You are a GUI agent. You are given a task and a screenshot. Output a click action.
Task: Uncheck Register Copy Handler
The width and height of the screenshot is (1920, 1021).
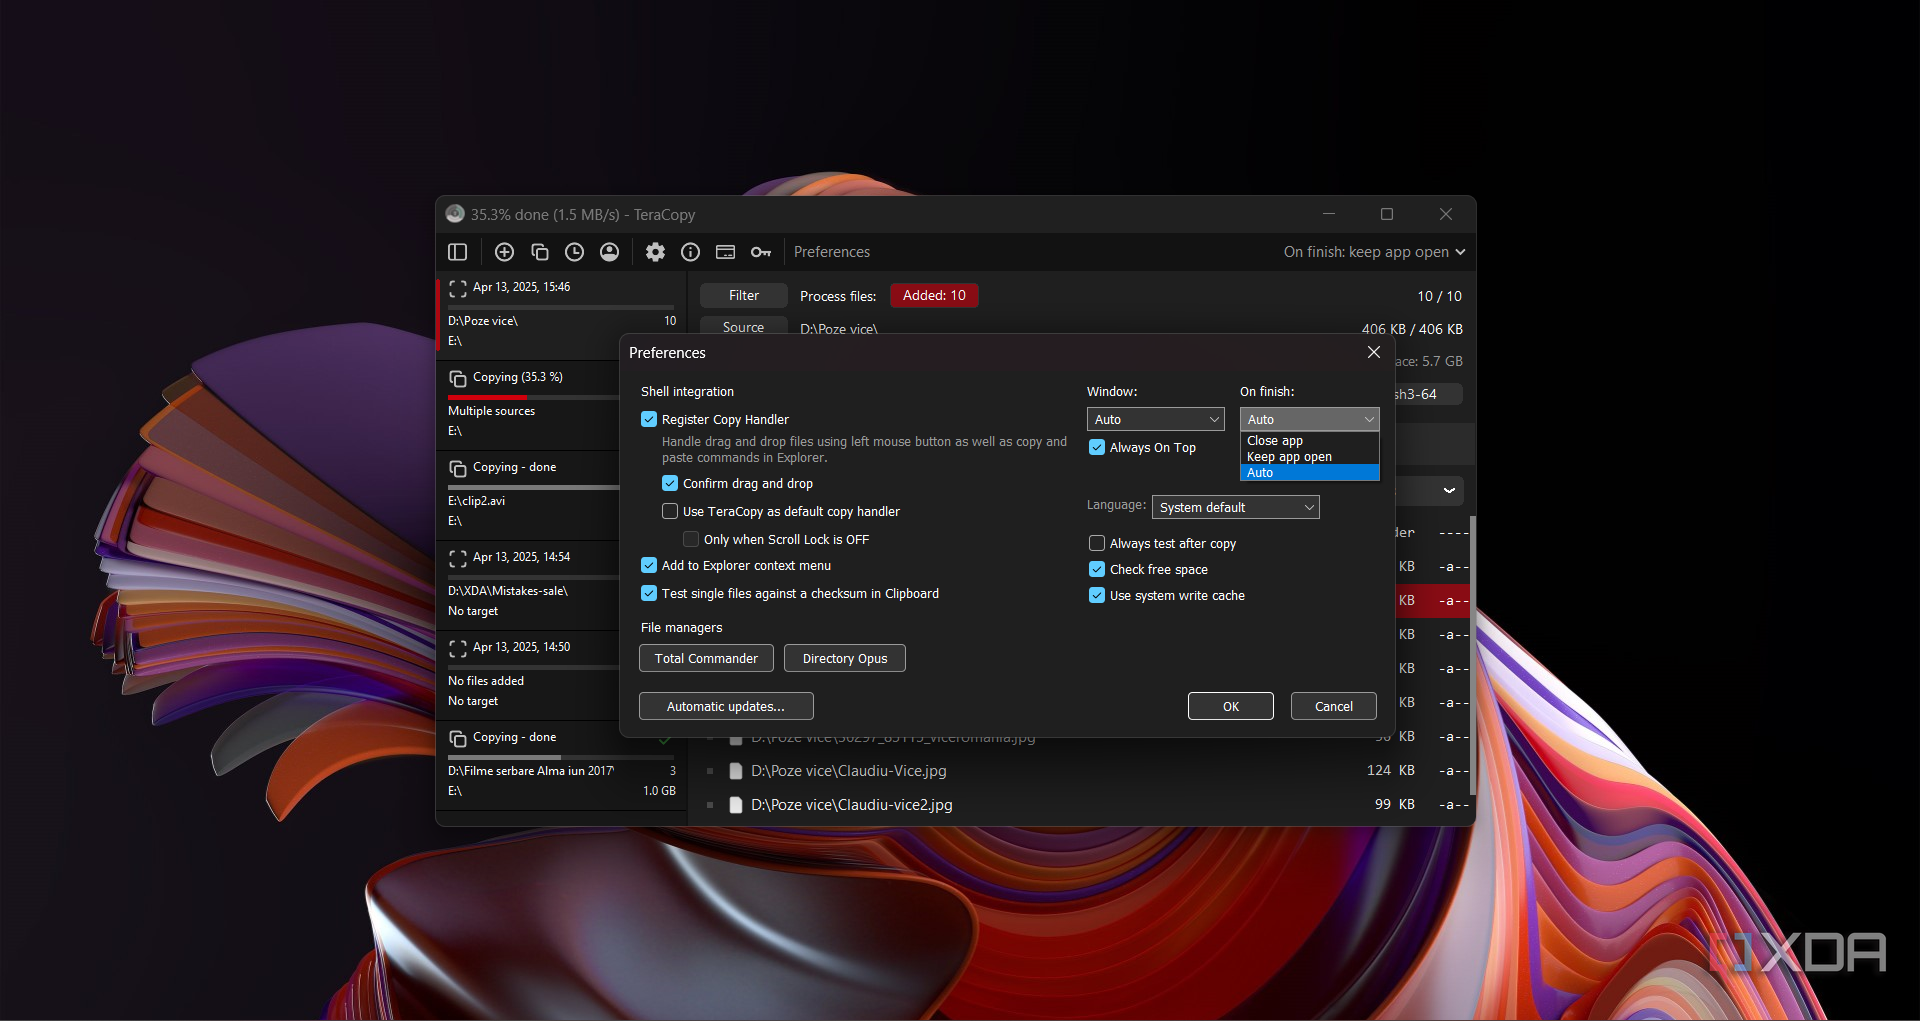click(650, 420)
